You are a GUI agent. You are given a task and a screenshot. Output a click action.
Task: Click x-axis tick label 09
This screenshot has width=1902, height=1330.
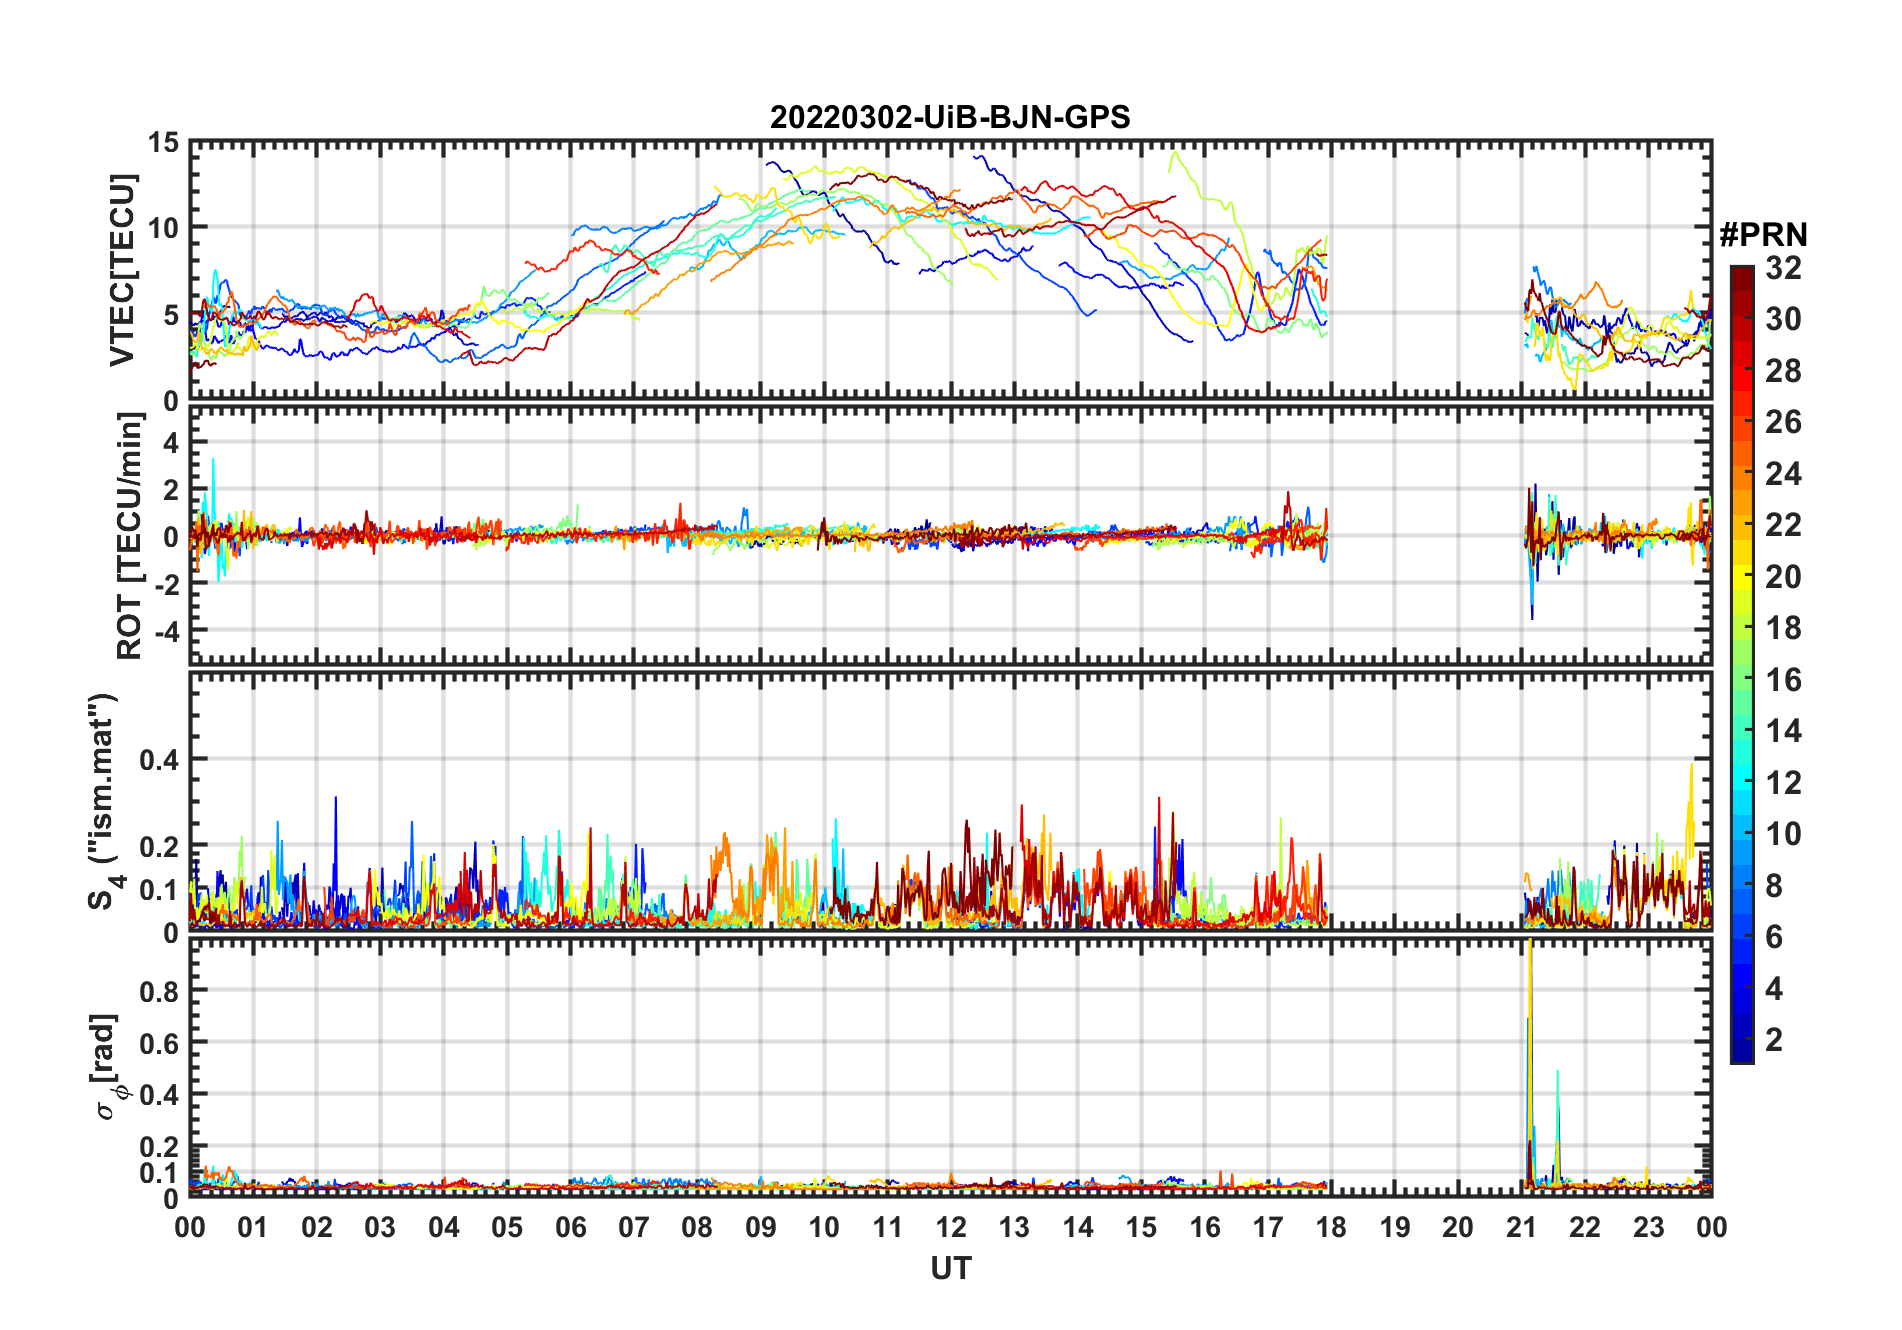[761, 1227]
